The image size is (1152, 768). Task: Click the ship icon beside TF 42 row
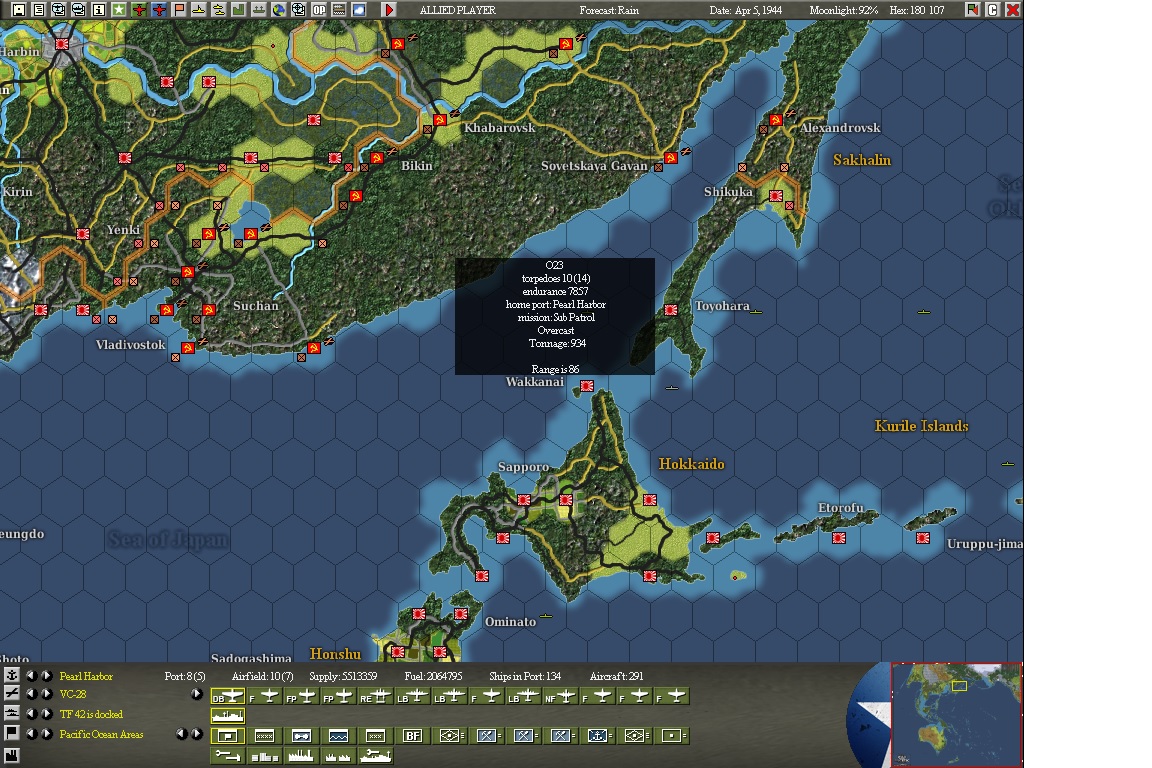(x=12, y=714)
